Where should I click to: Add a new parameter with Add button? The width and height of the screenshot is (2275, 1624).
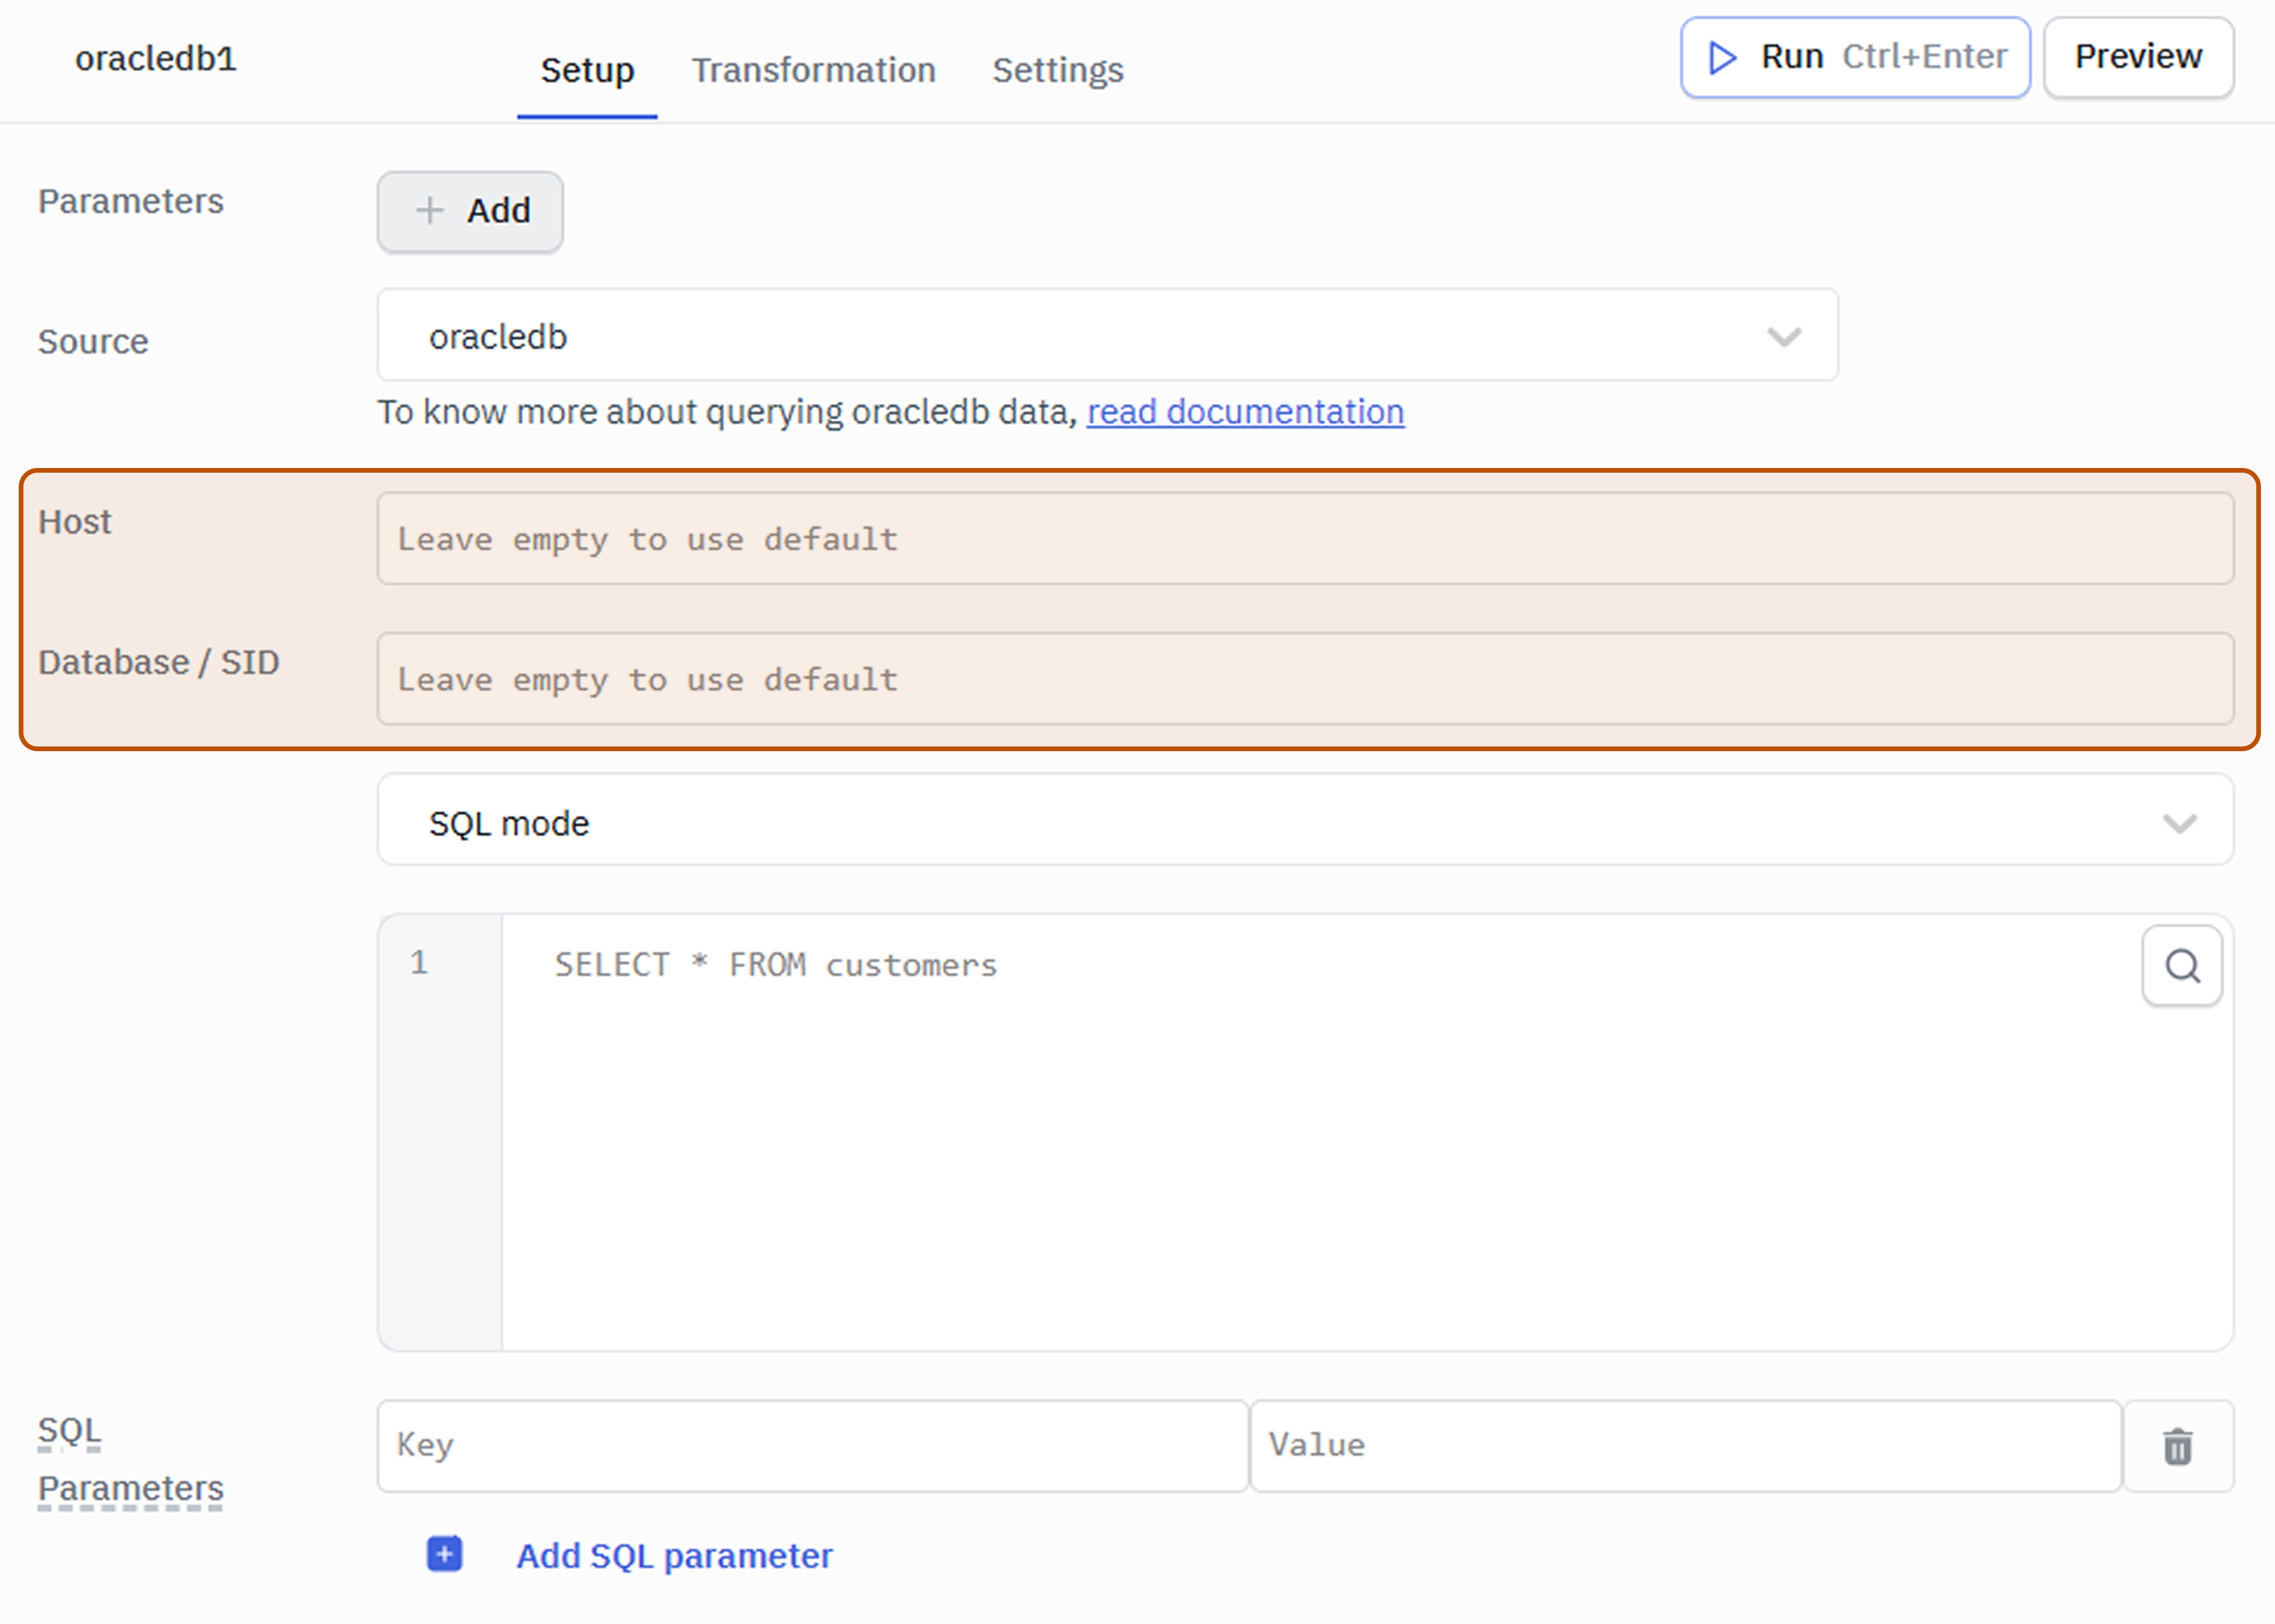[470, 211]
